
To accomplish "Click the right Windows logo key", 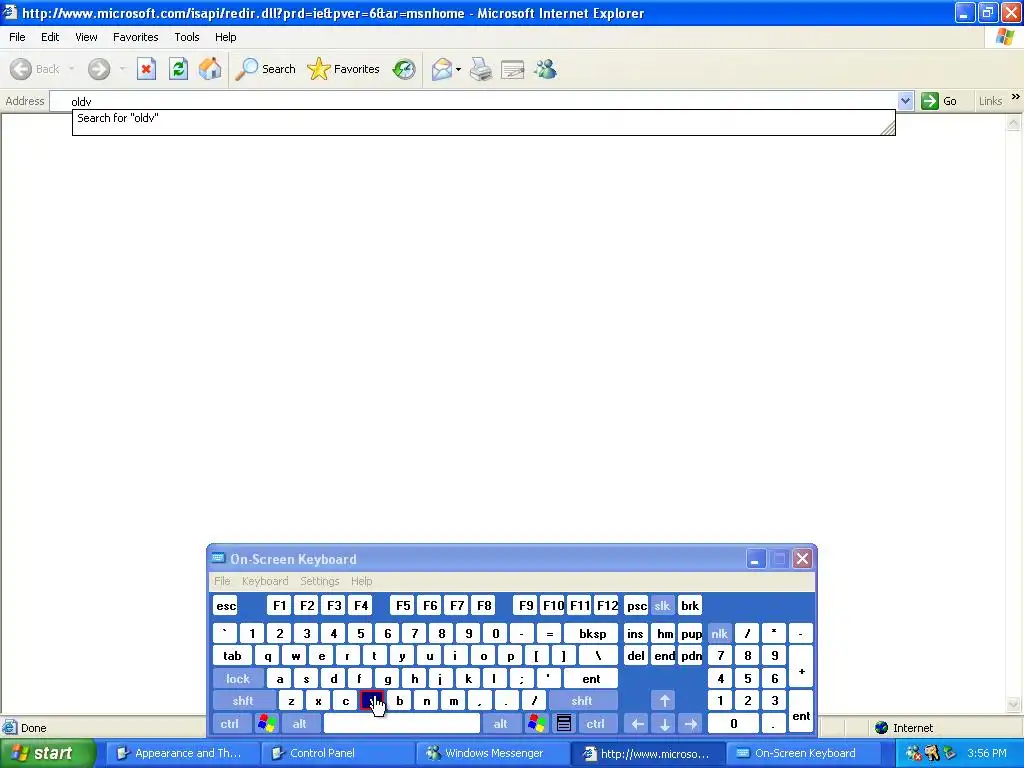I will coord(537,724).
